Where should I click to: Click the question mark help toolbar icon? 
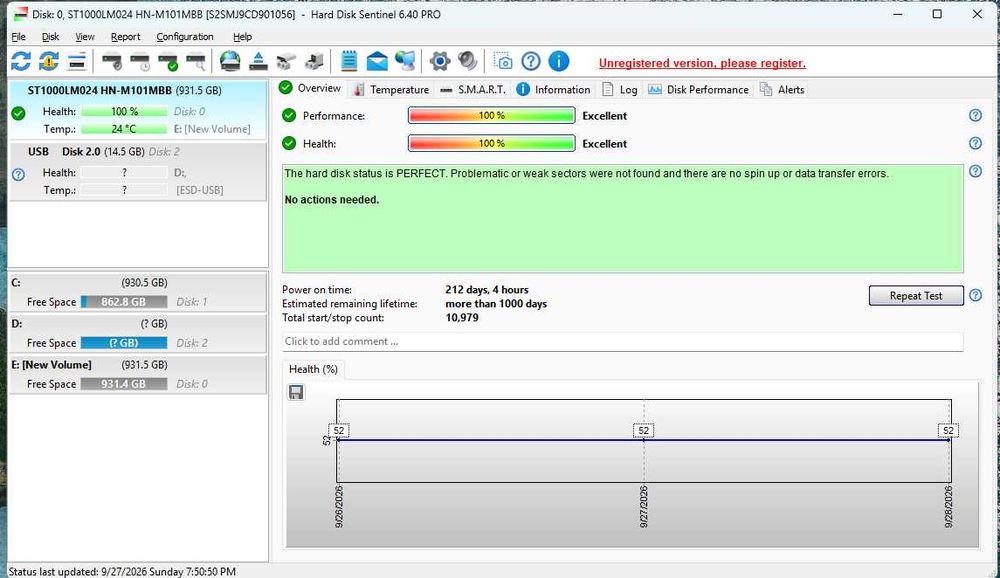531,61
